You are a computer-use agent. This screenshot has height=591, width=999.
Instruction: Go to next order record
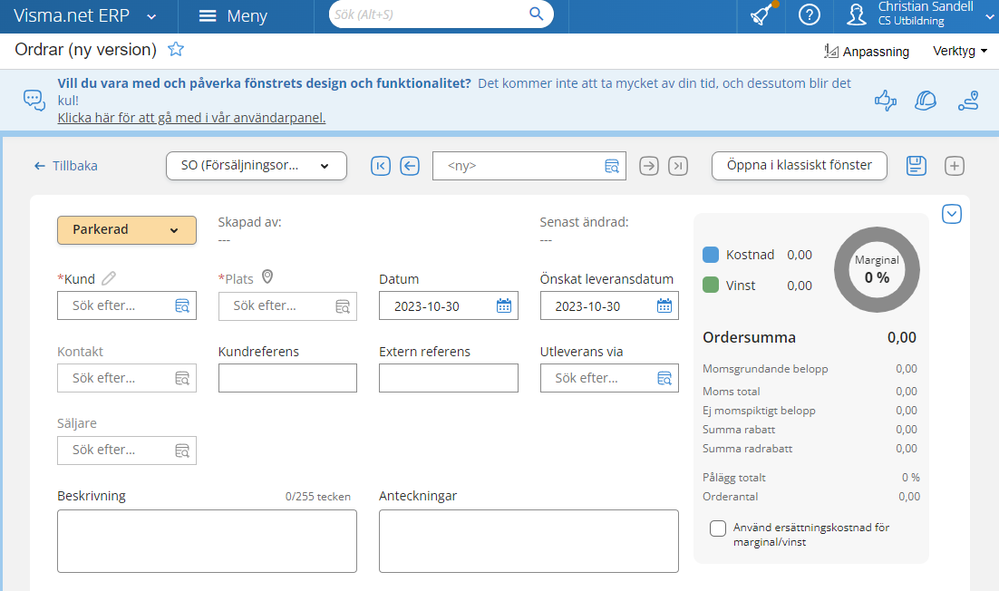(649, 166)
